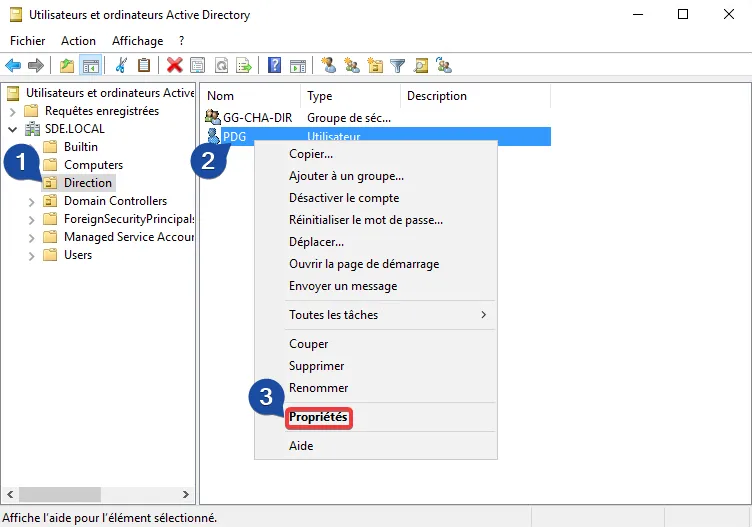Click the scissors Cut toolbar icon
Viewport: 752px width, 527px height.
[x=121, y=66]
